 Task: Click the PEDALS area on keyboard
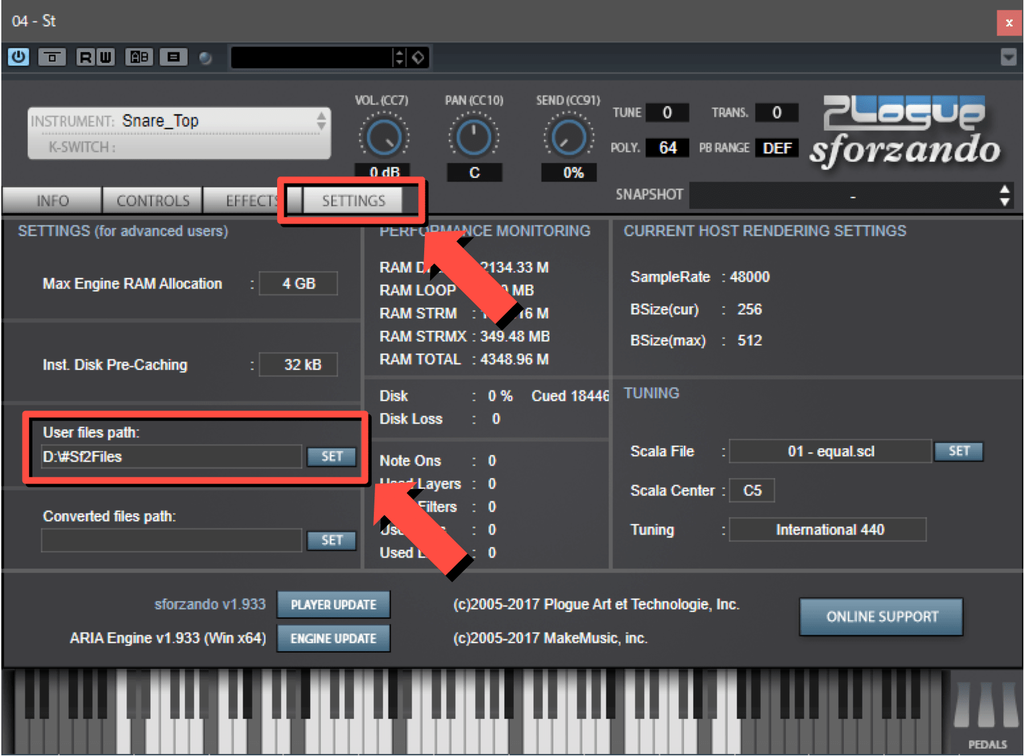986,714
